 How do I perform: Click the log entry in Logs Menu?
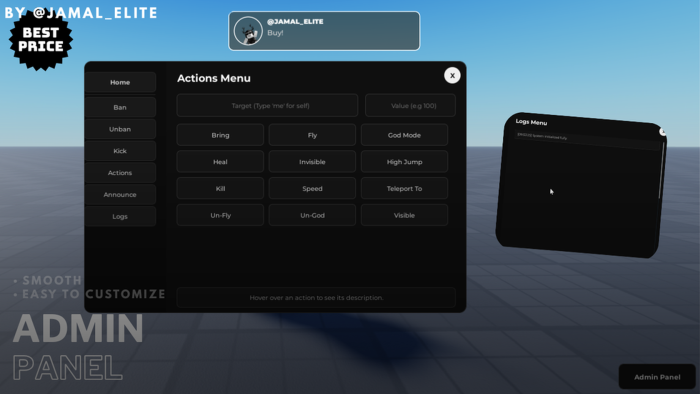click(588, 140)
